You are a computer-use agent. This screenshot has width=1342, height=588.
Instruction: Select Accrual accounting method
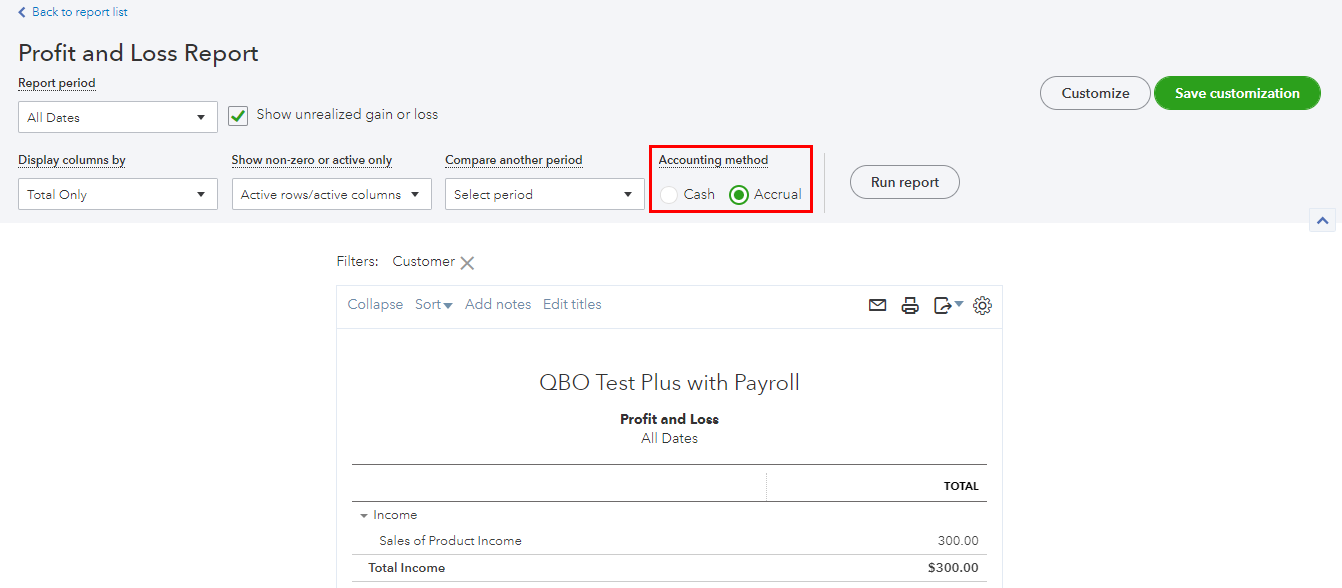coord(739,195)
